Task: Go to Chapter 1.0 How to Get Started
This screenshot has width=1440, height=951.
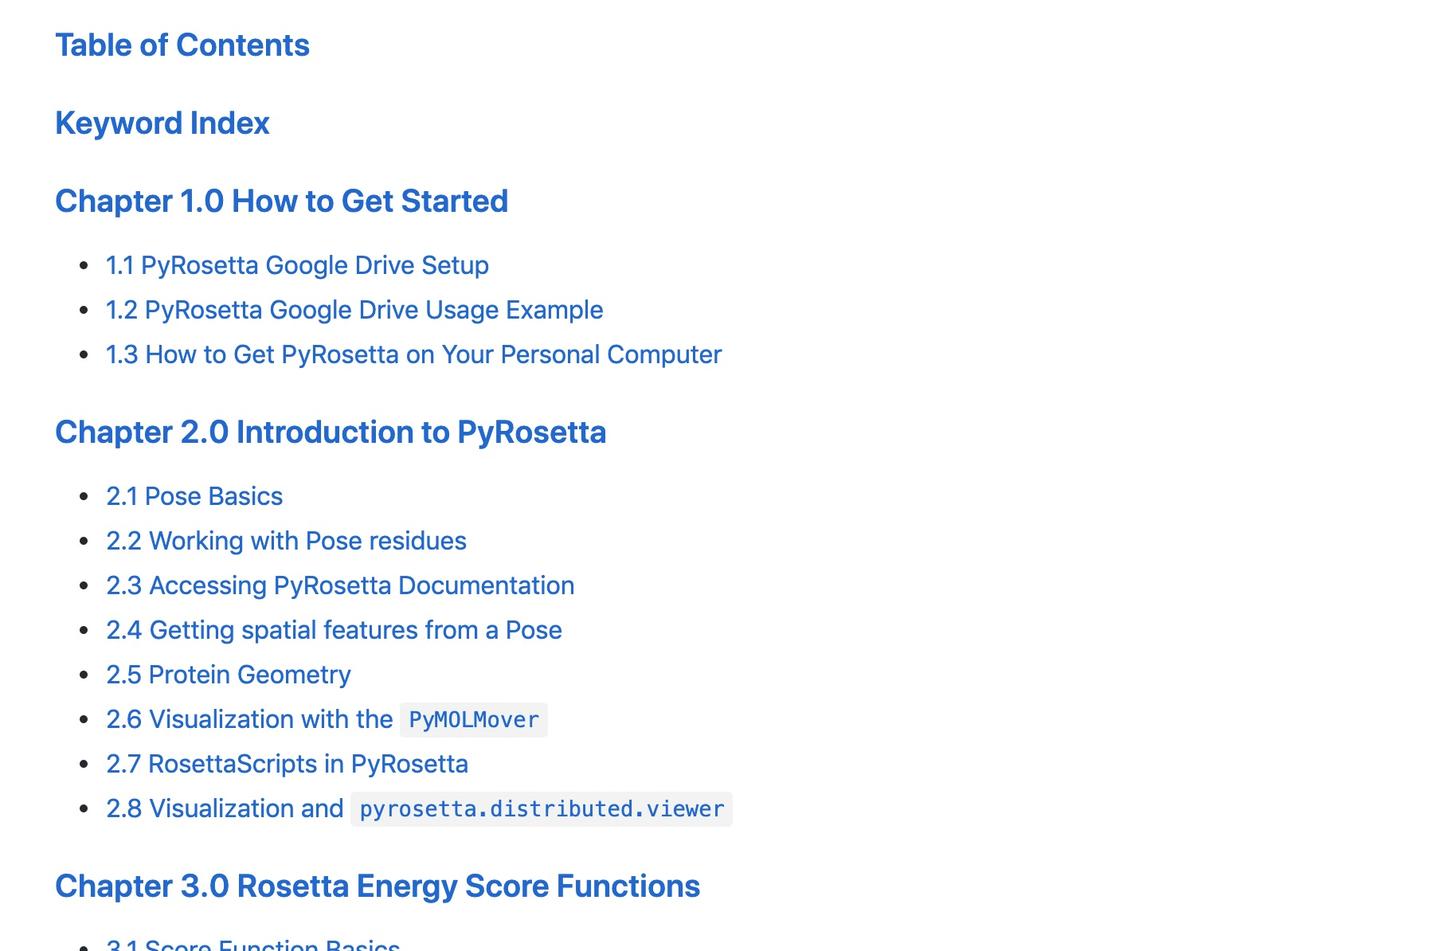Action: coord(281,201)
